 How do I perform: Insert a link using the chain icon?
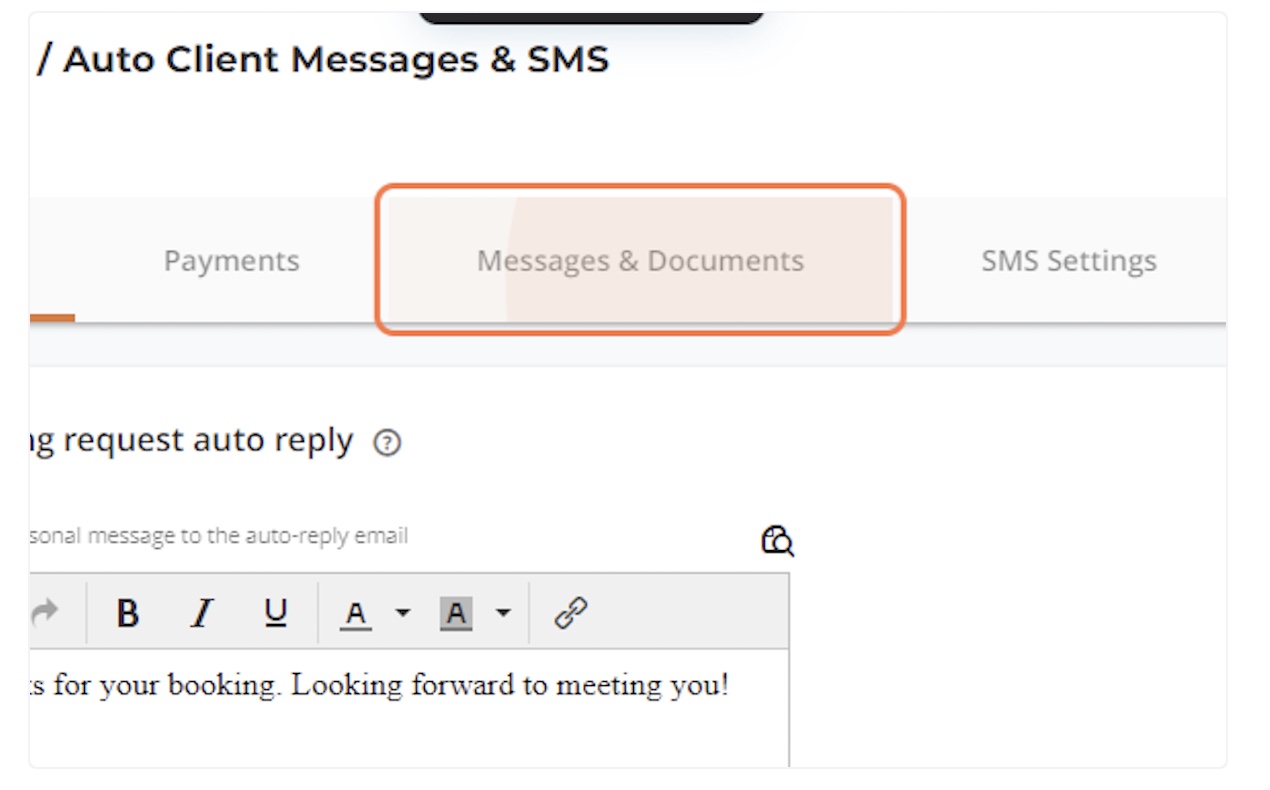570,612
